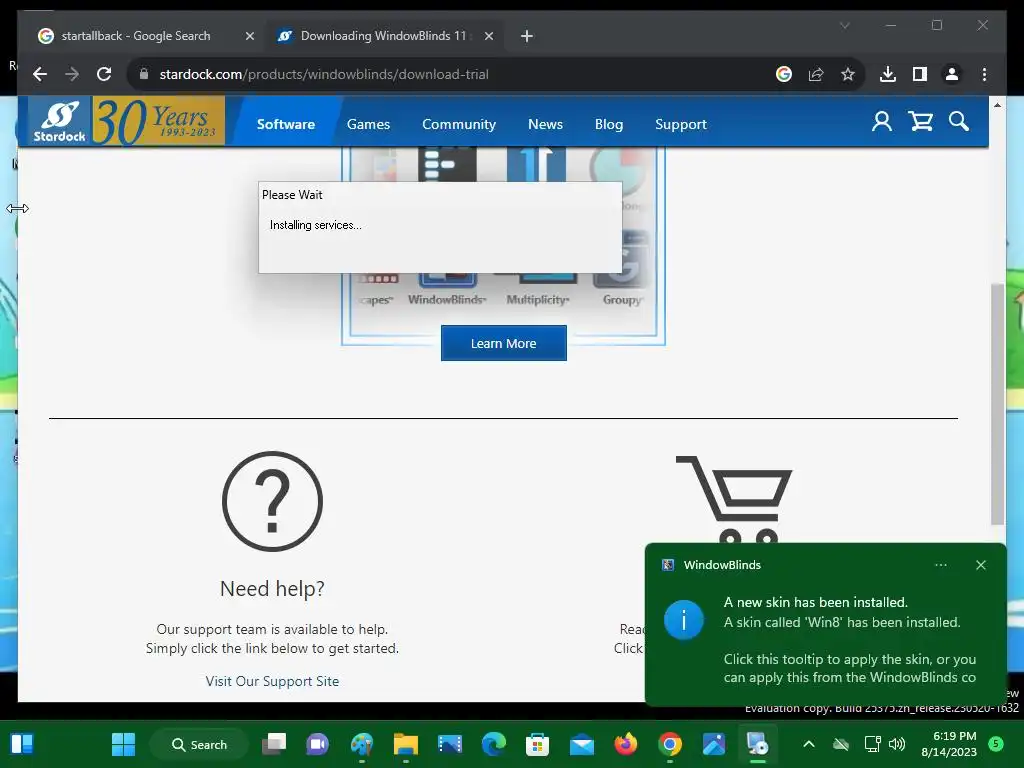1024x768 pixels.
Task: Open File Explorer from the taskbar
Action: click(x=406, y=744)
